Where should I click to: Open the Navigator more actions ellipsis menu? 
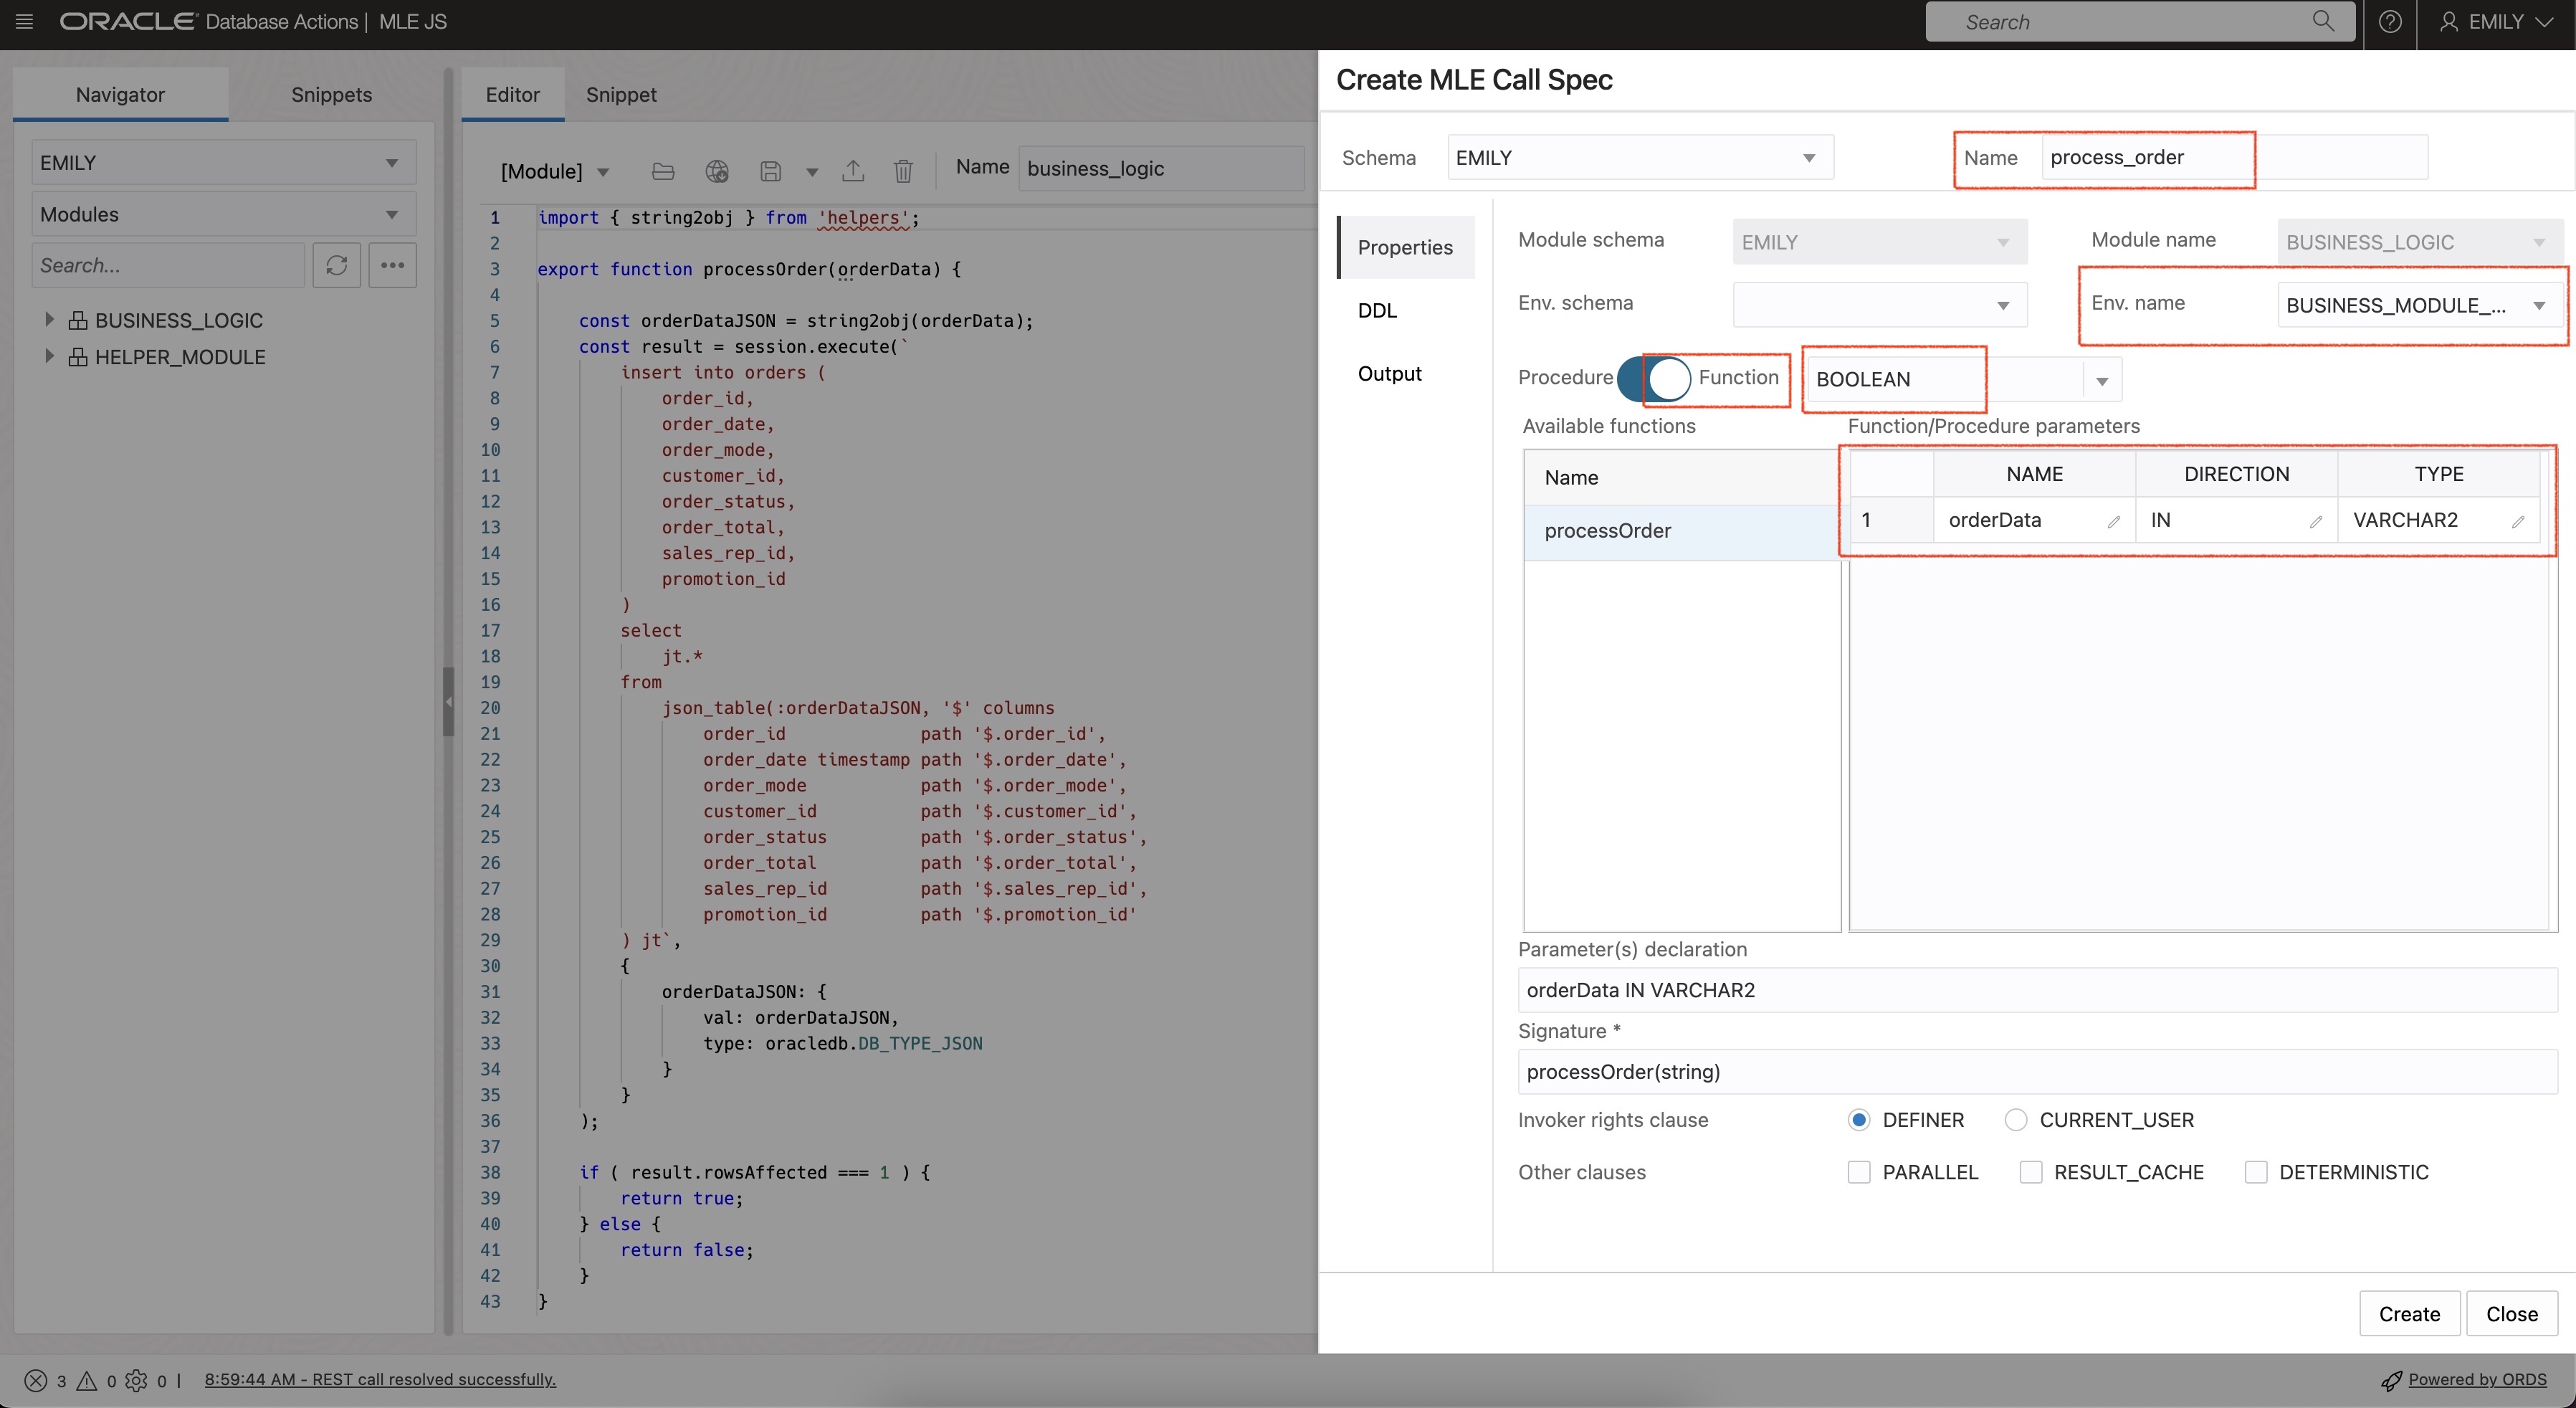392,265
